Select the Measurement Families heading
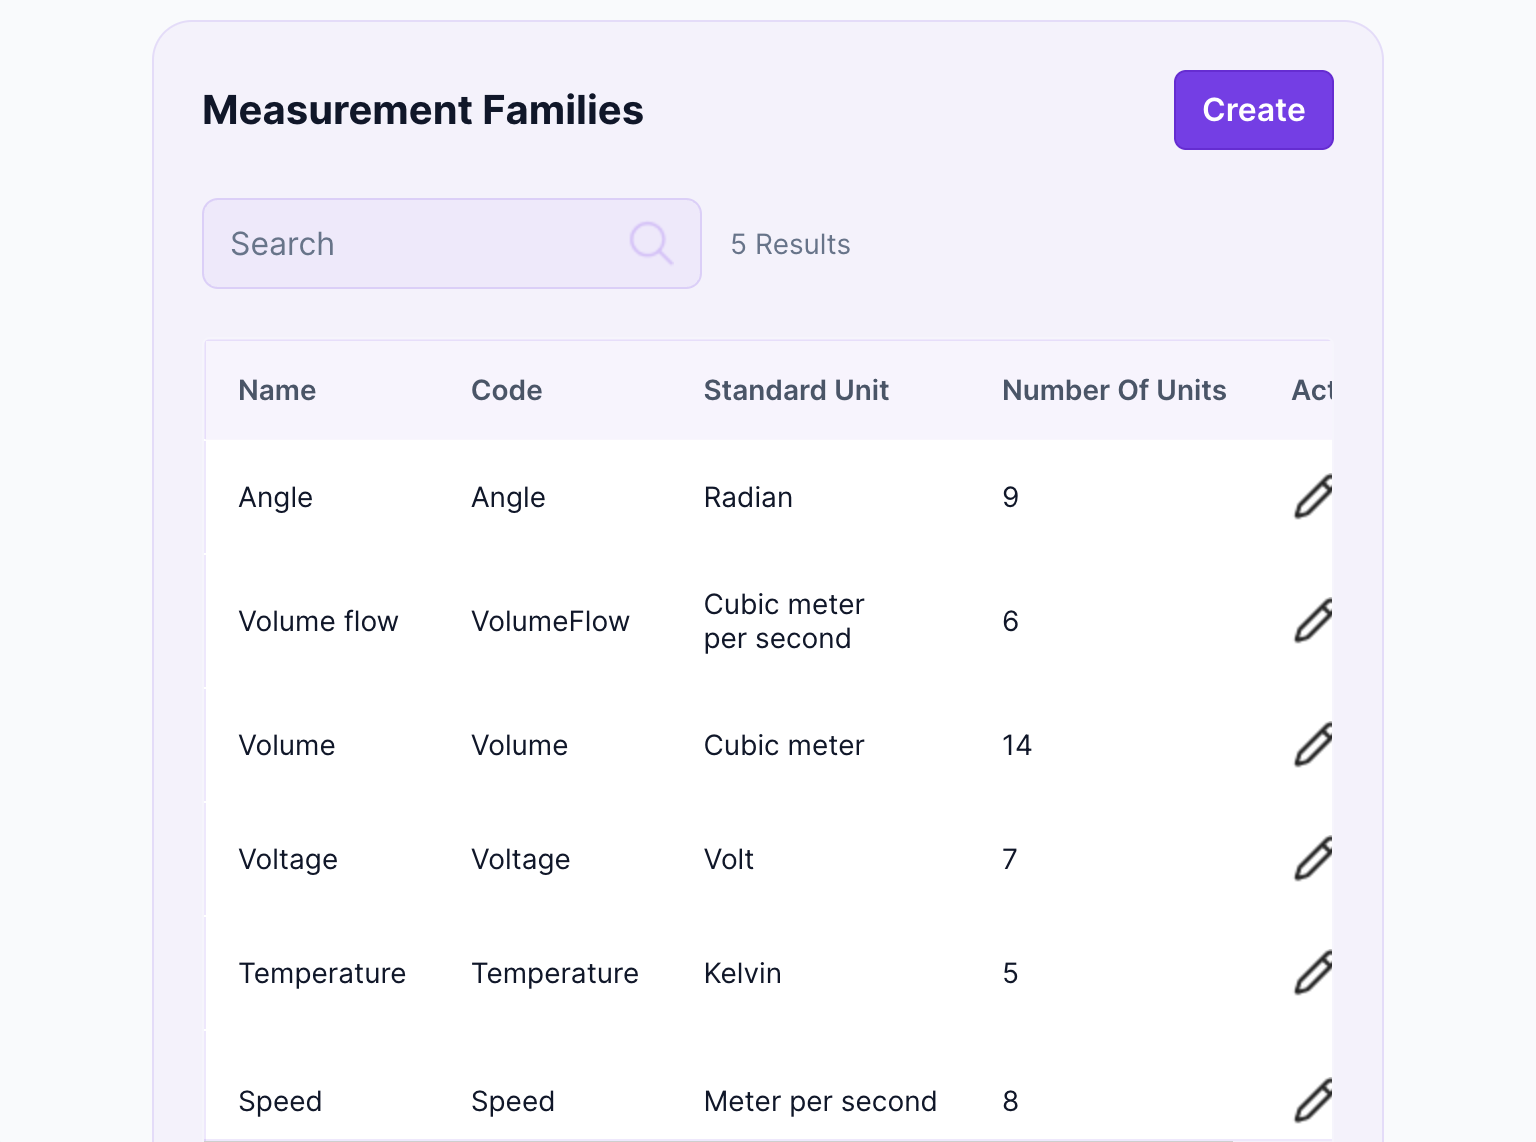 click(423, 110)
